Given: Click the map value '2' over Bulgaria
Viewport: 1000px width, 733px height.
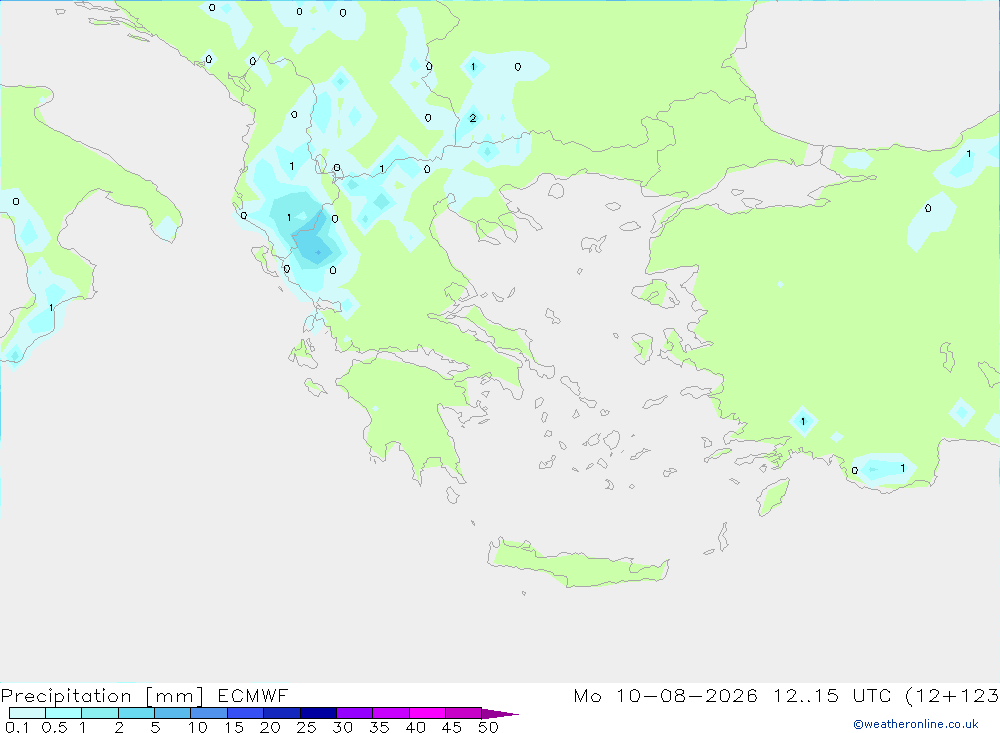Looking at the screenshot, I should point(473,118).
